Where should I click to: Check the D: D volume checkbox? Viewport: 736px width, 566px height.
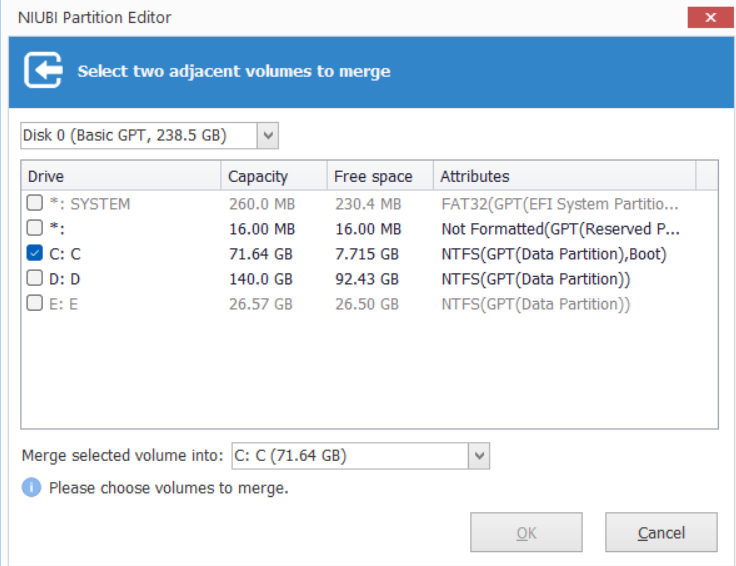click(34, 278)
